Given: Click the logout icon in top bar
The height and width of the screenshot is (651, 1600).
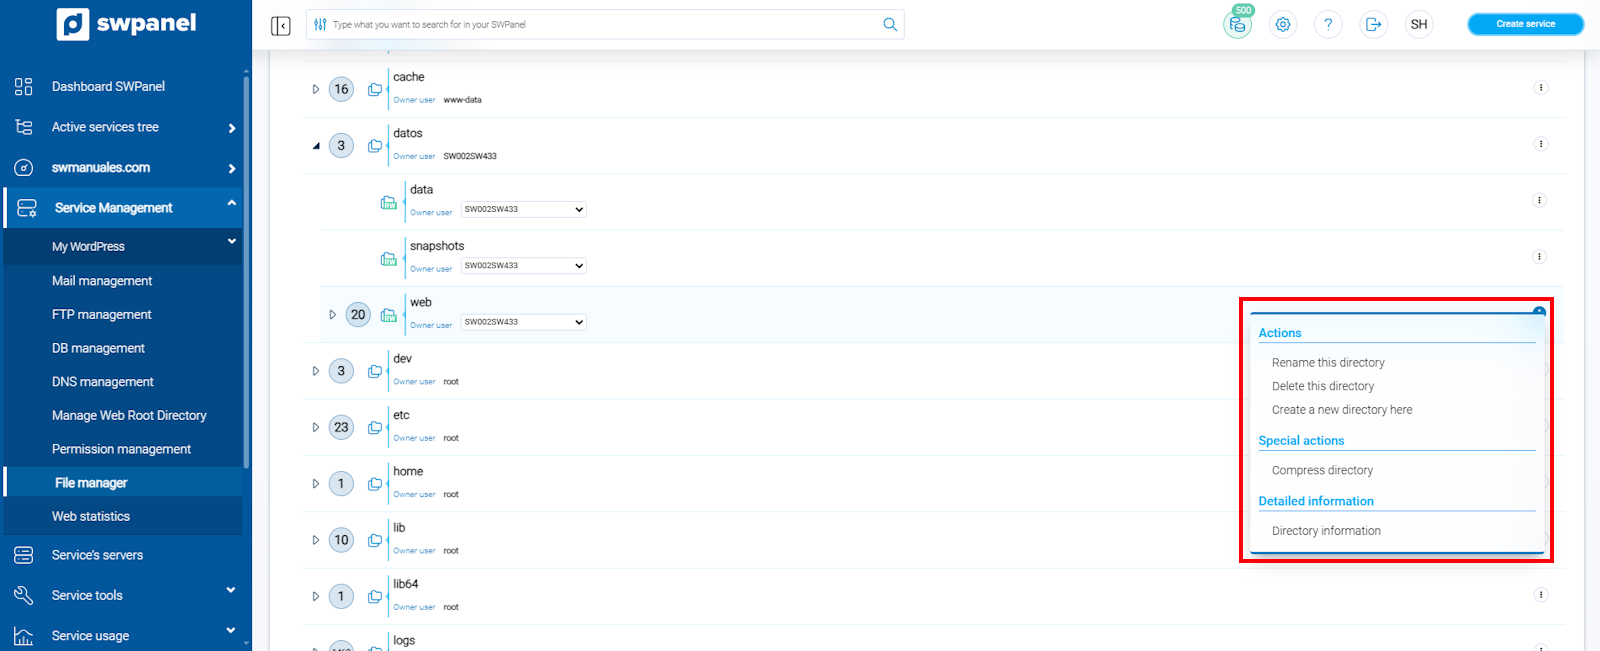Looking at the screenshot, I should point(1374,25).
